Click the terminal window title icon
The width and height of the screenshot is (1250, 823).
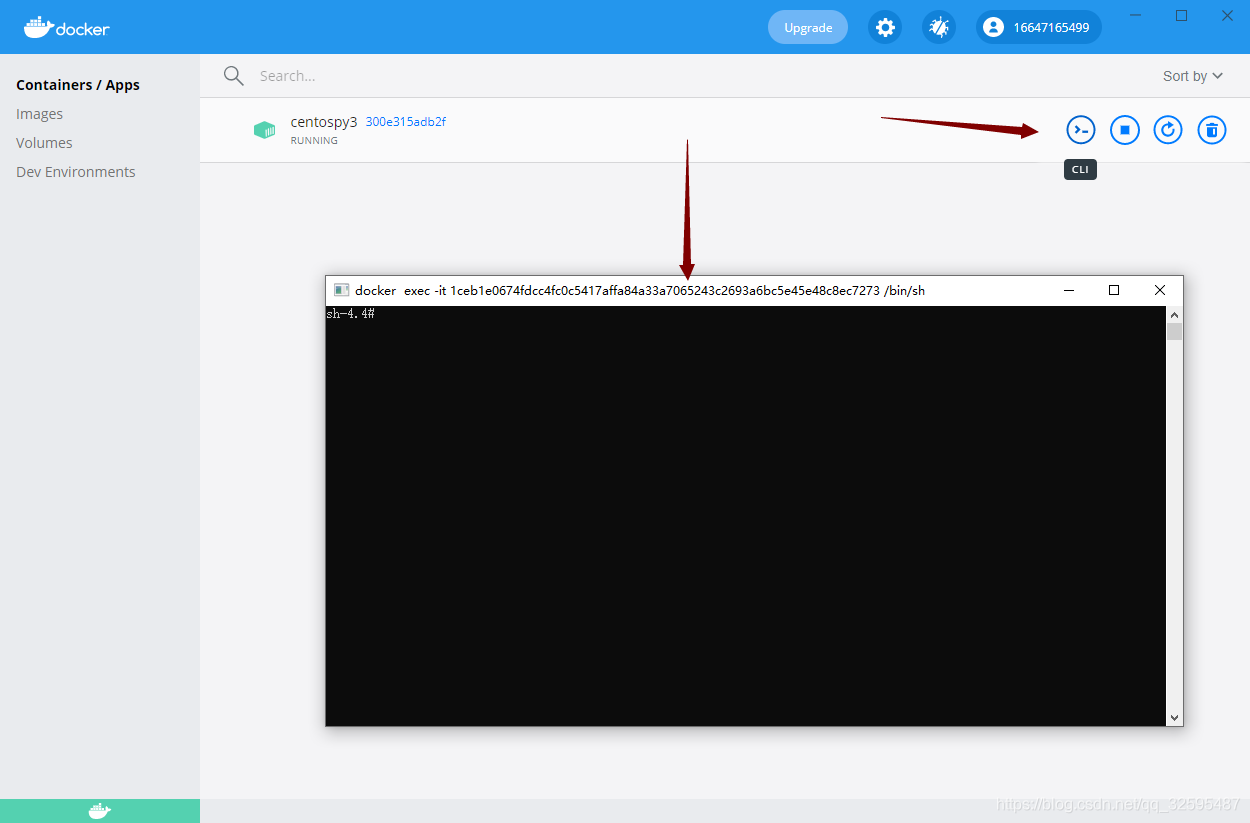(x=341, y=290)
